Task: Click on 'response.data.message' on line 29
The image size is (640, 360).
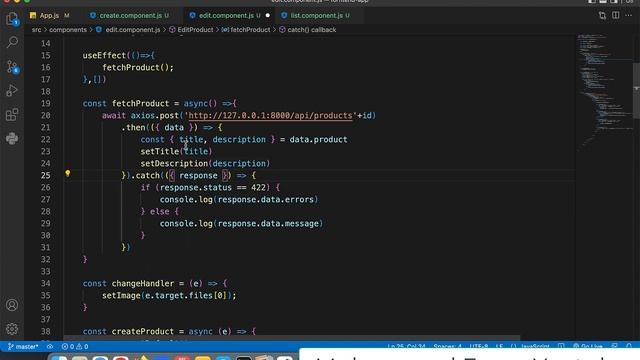Action: 268,224
